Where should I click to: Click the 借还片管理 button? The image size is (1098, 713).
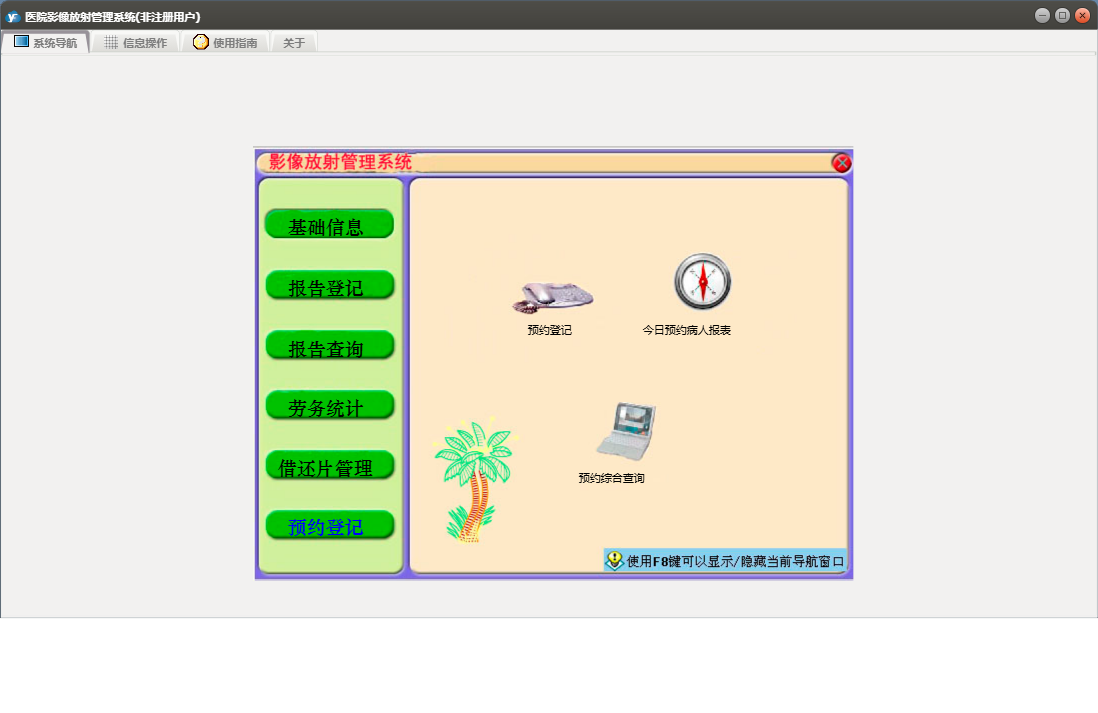(x=329, y=466)
